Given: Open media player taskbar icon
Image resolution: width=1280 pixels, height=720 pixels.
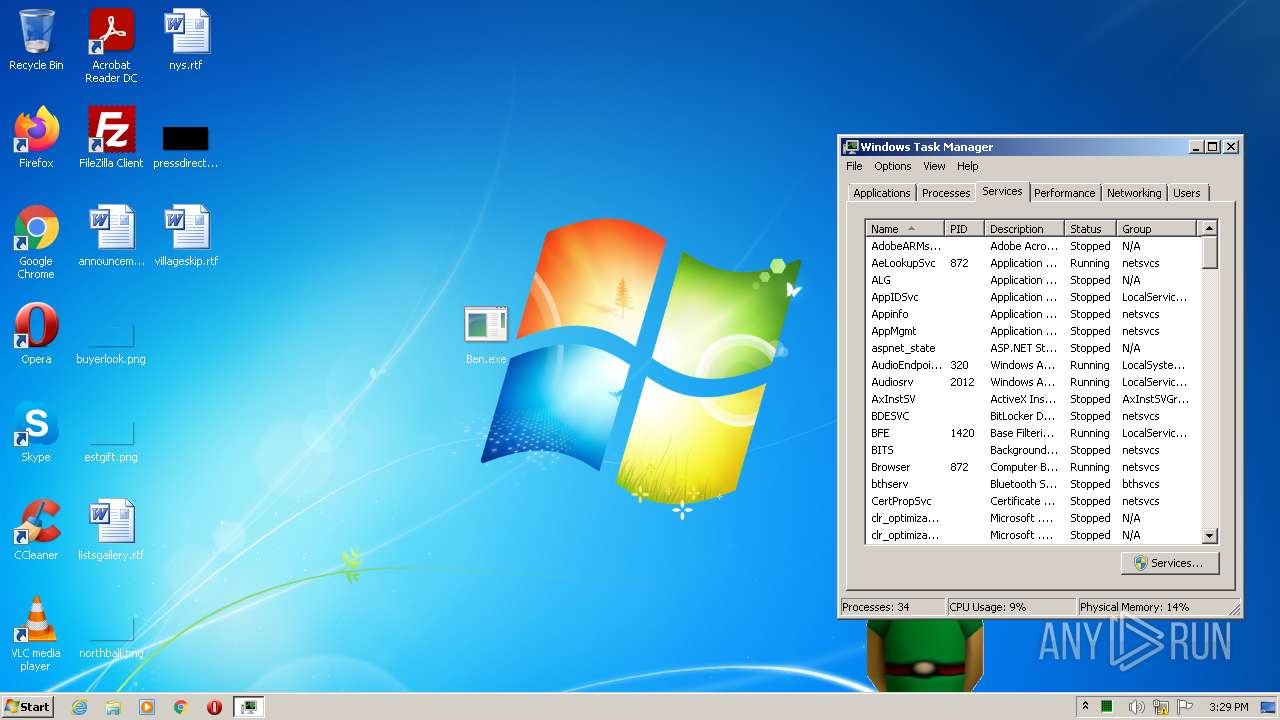Looking at the screenshot, I should (x=147, y=706).
